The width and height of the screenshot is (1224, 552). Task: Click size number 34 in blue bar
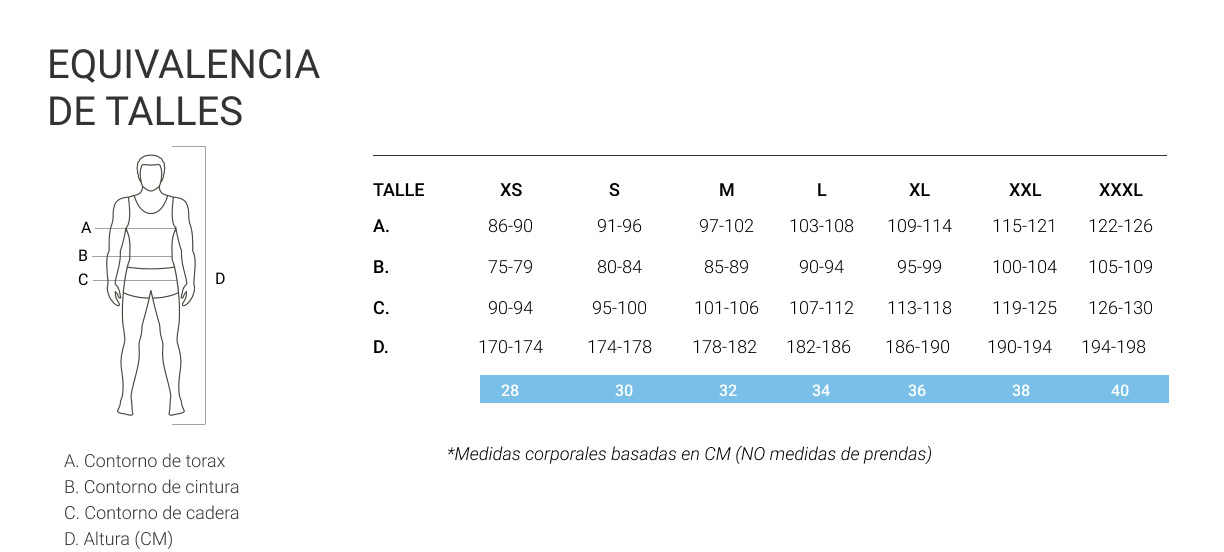pos(821,390)
